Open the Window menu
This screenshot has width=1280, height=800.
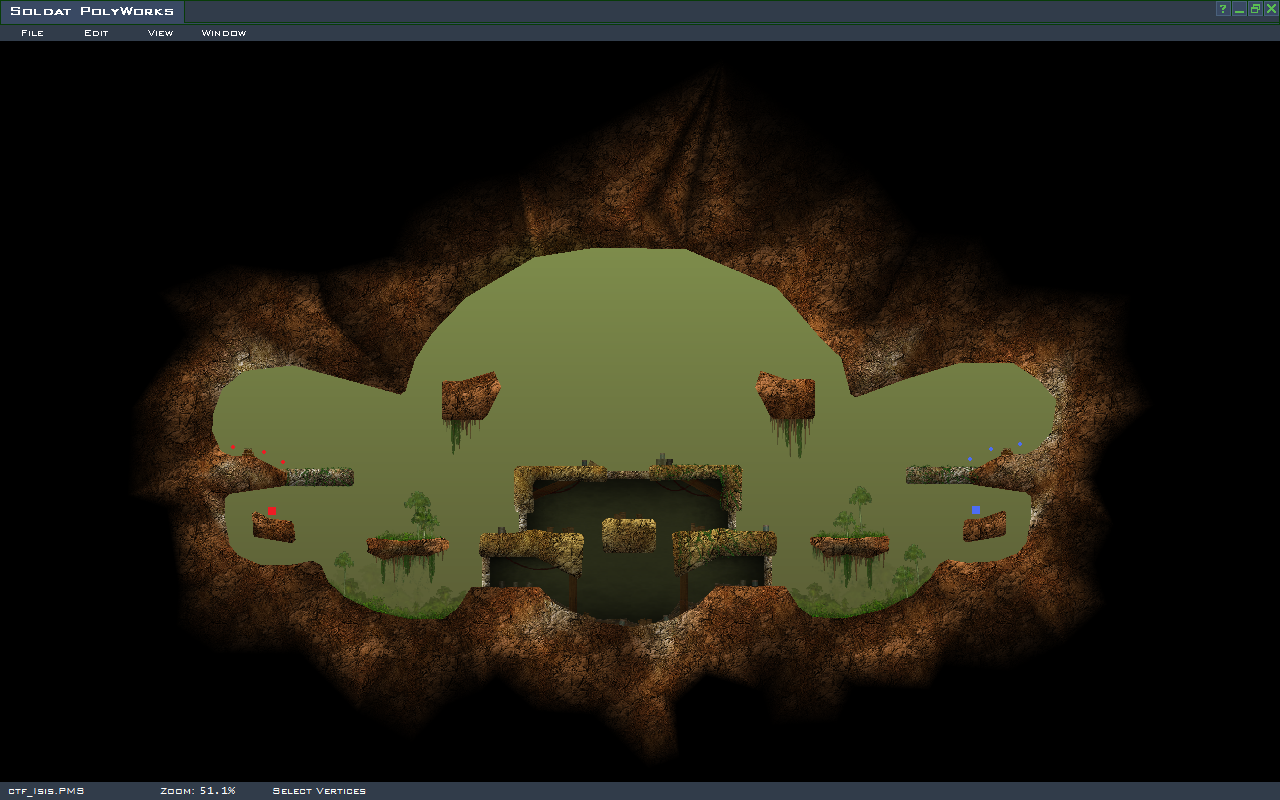223,33
